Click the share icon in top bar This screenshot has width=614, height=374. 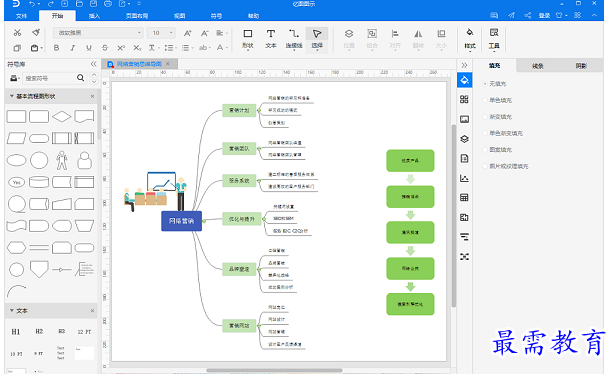click(528, 15)
